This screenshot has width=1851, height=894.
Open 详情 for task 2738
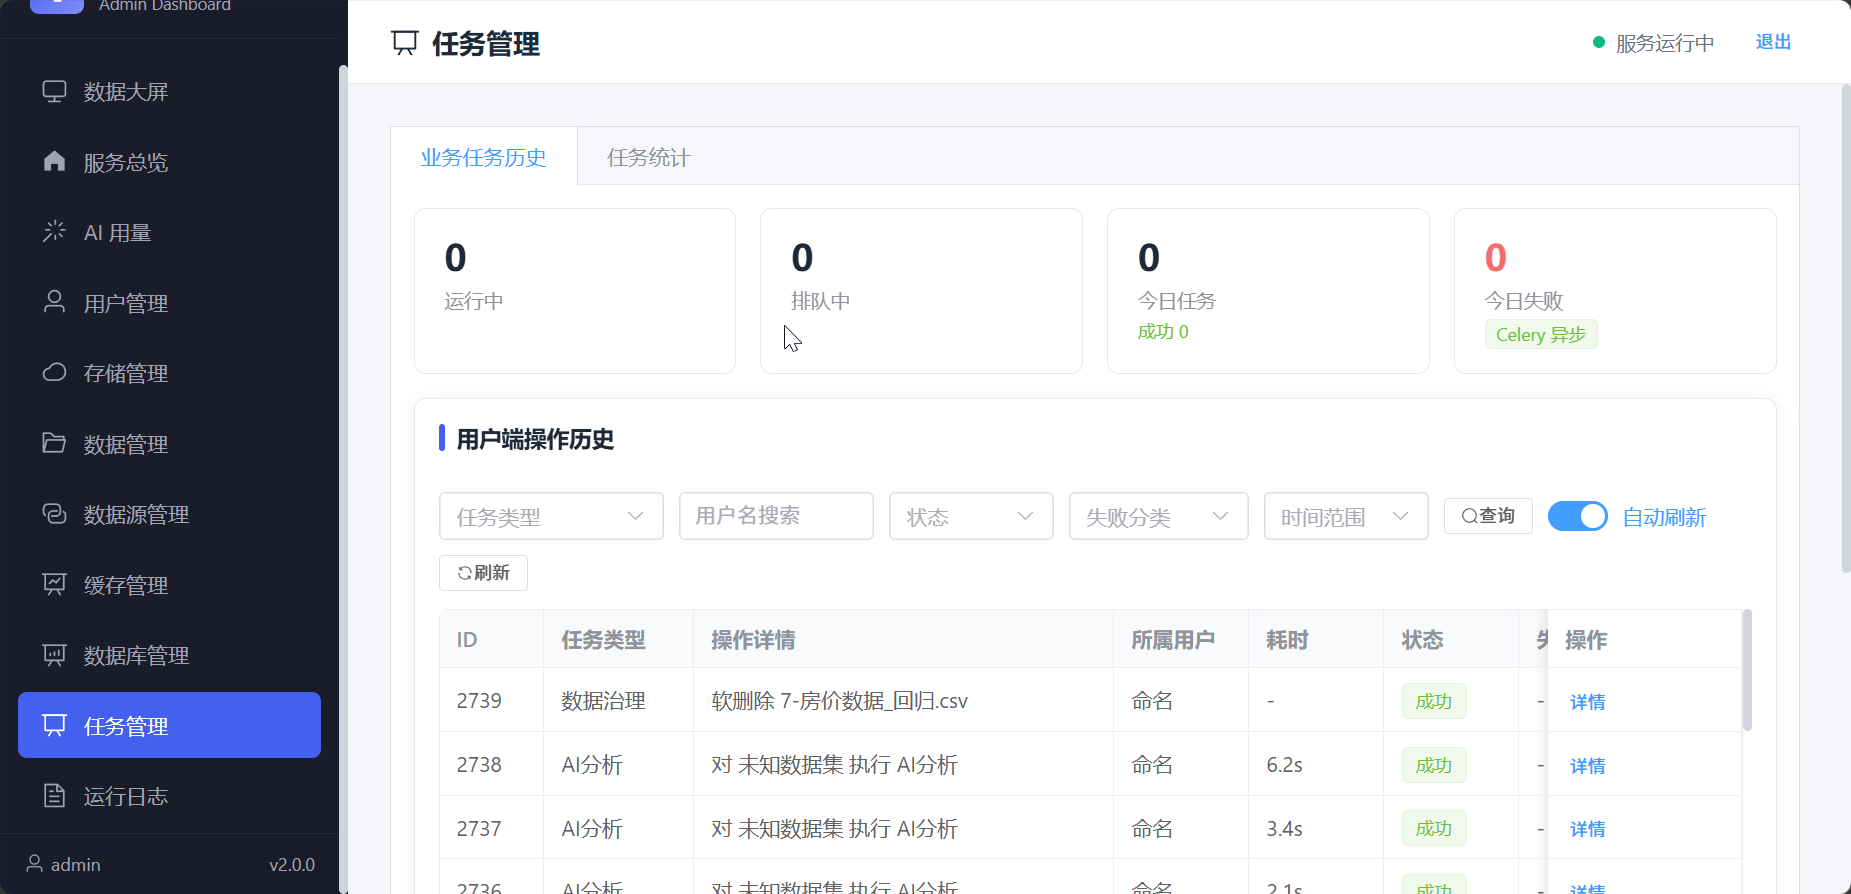(1587, 766)
